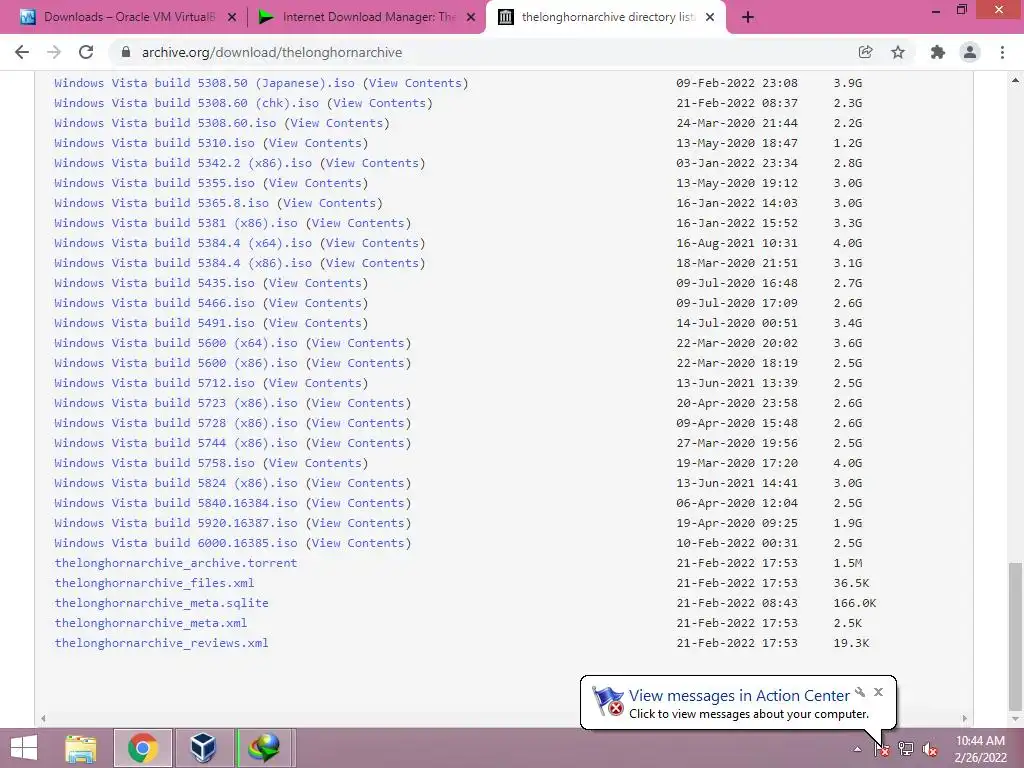Click View messages in Action Center
Screen dimensions: 1024x768
tap(739, 696)
